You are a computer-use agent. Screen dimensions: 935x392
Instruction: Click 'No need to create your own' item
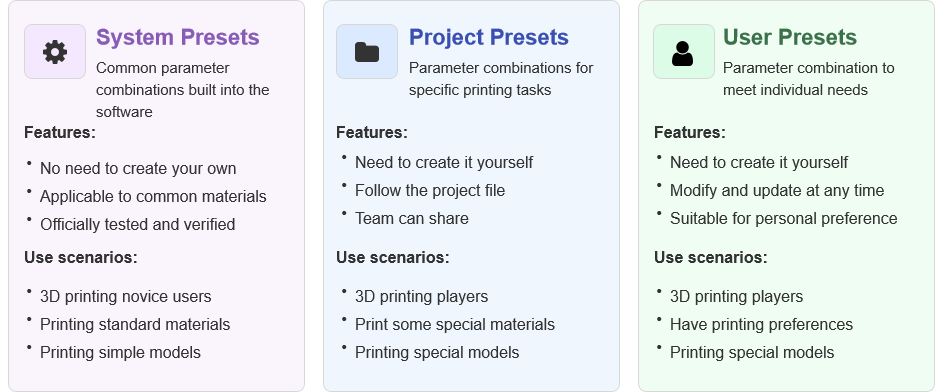pyautogui.click(x=138, y=169)
